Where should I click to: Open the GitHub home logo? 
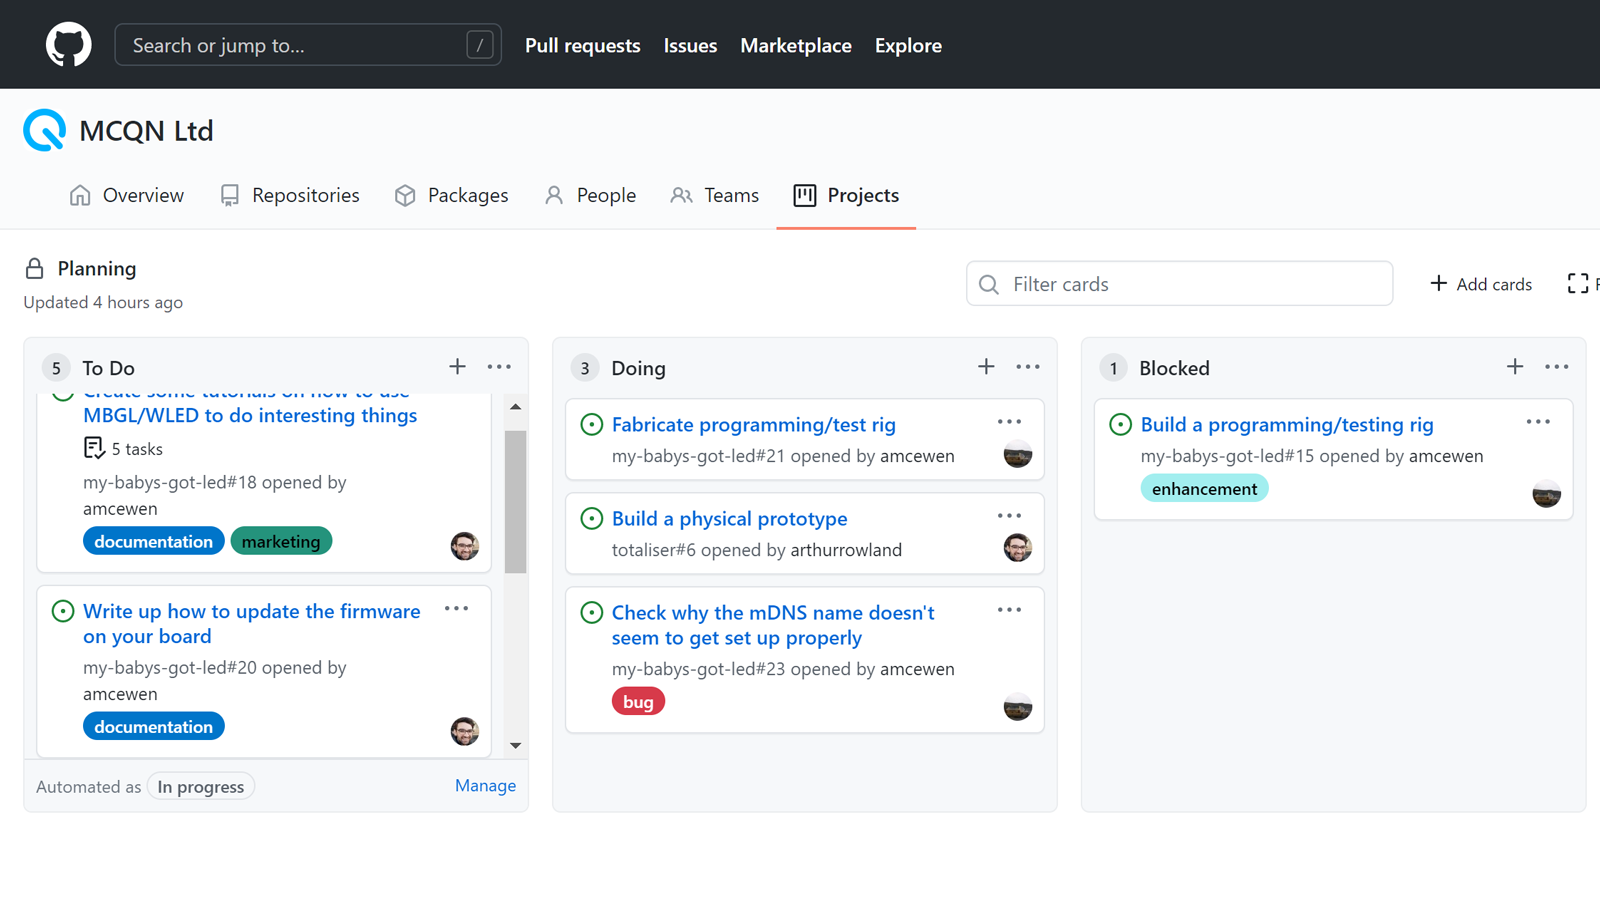[68, 45]
